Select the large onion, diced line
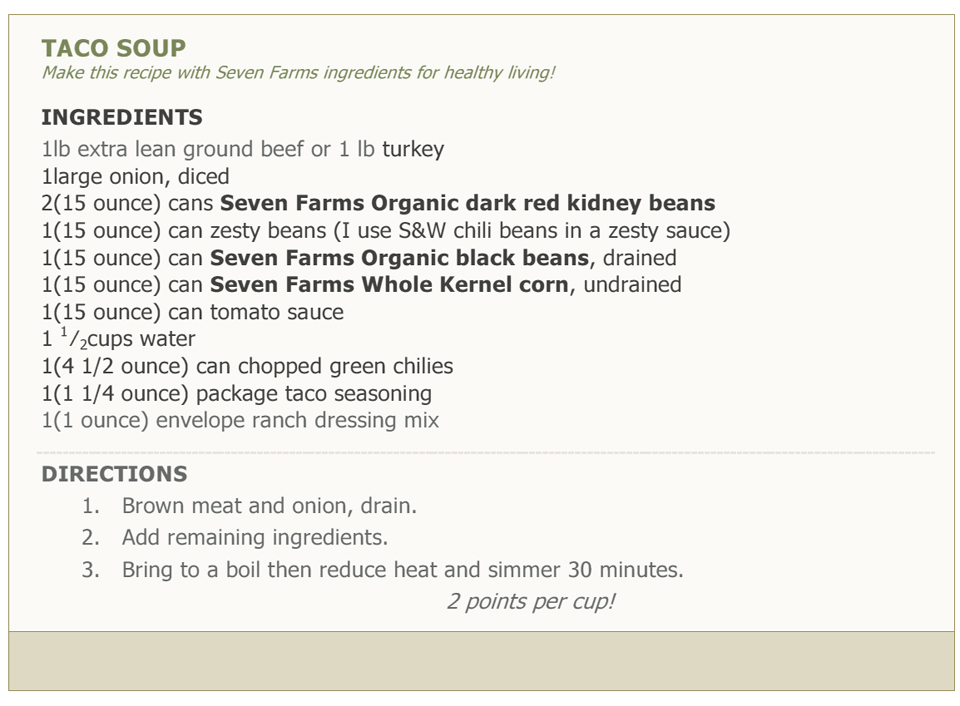The width and height of the screenshot is (960, 706). (135, 177)
